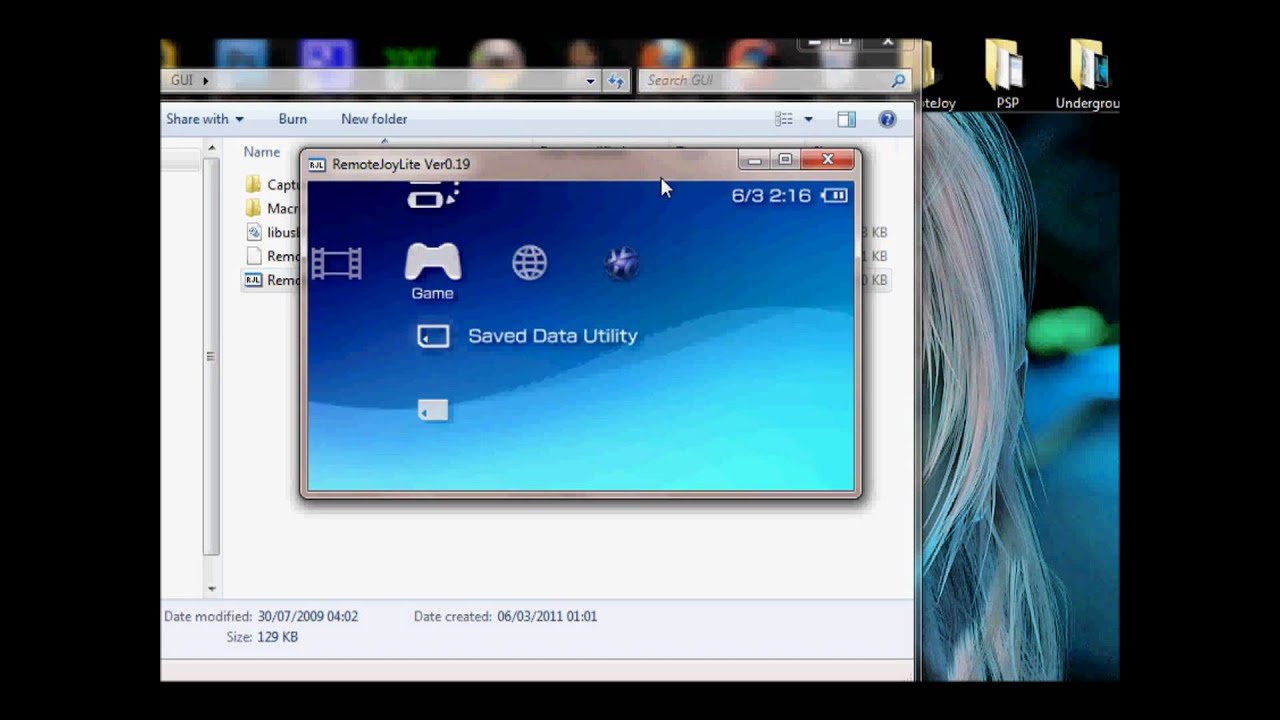
Task: Click Date modified value 30/07/2009 04:02
Action: (308, 617)
